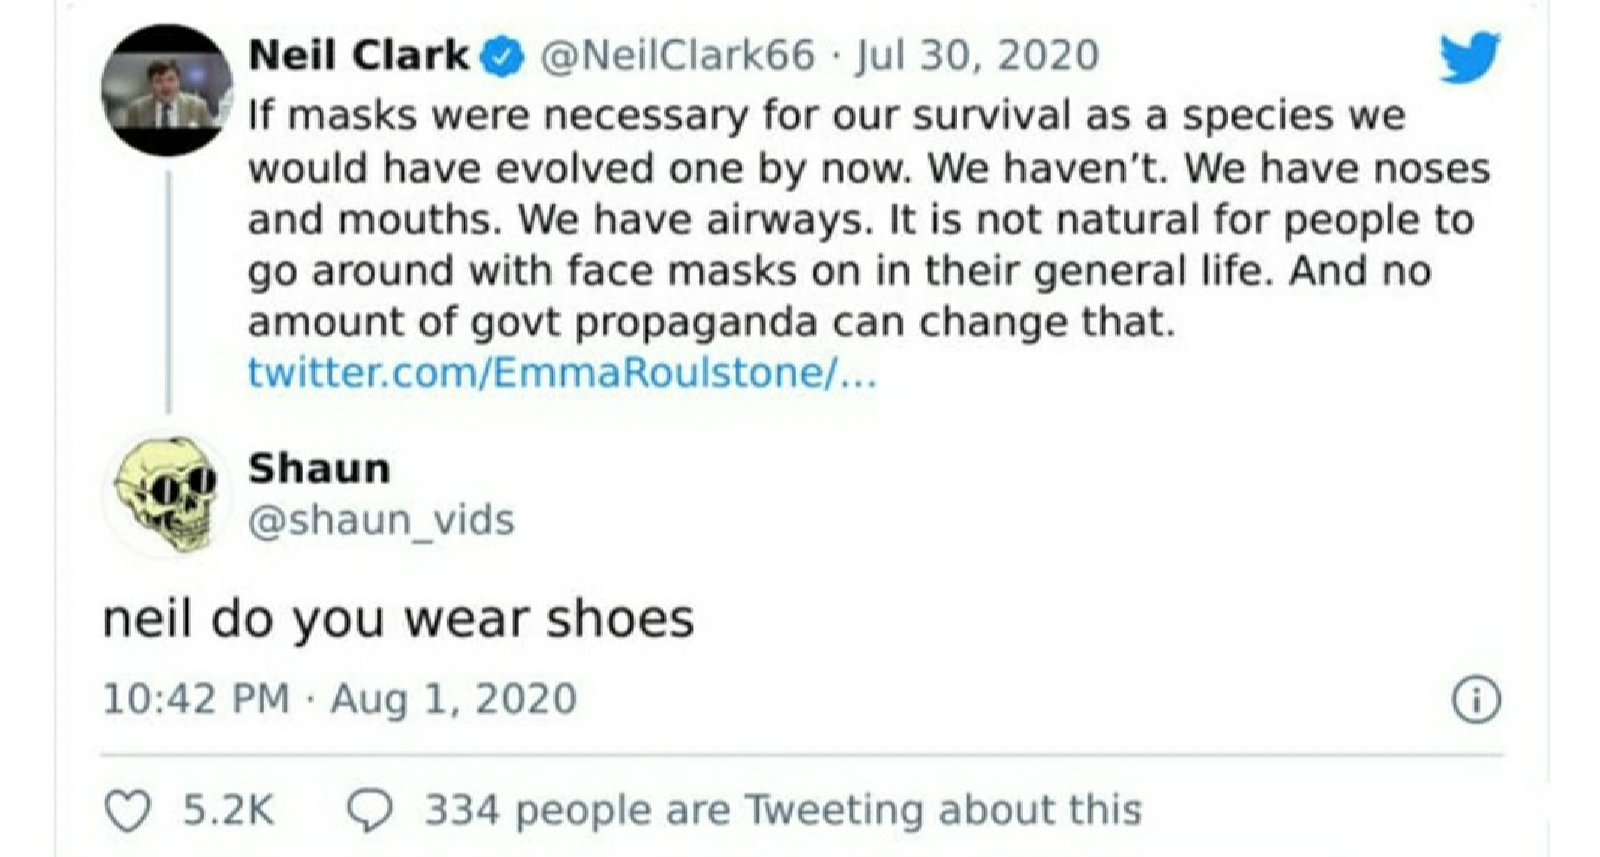Click Neil Clark's verified badge
1600x857 pixels.
click(503, 57)
